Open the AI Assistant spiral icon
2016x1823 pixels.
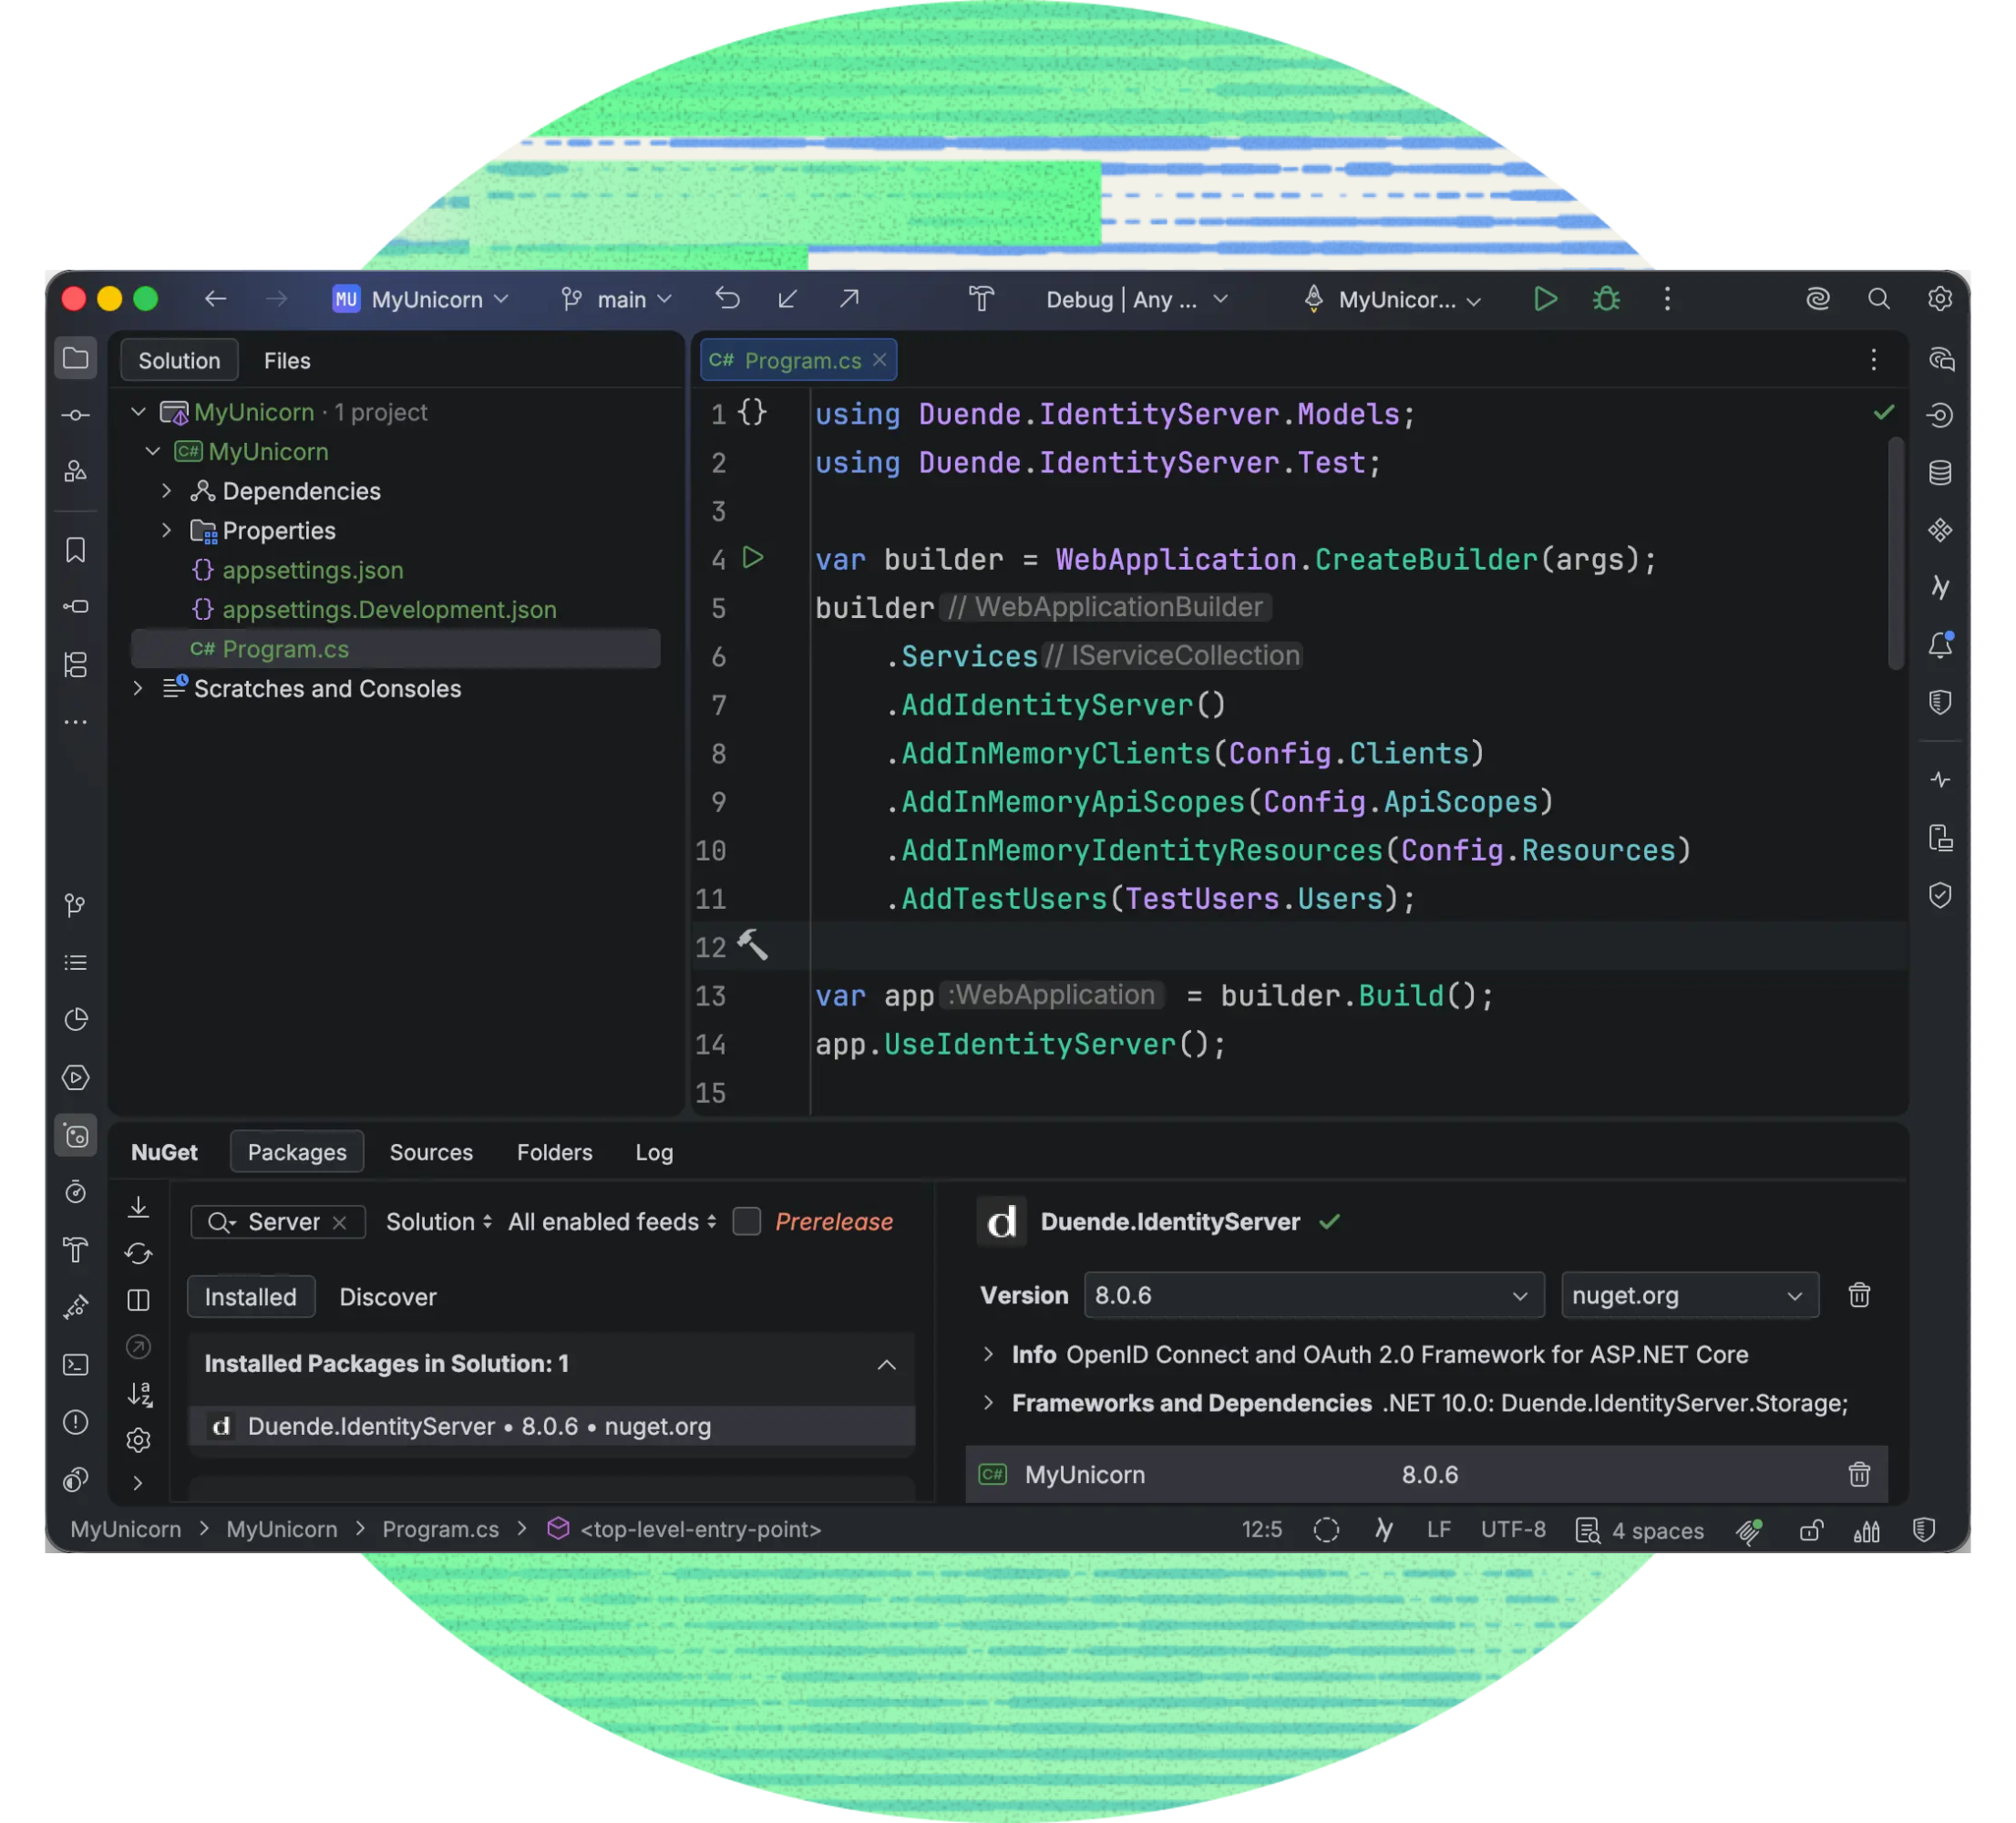[1817, 299]
